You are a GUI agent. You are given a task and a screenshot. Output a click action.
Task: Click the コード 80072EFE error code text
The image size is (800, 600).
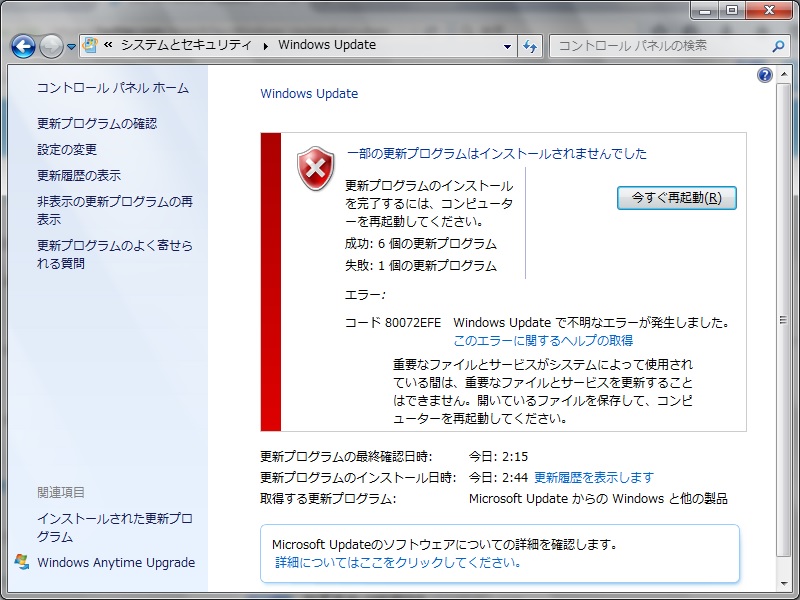pyautogui.click(x=393, y=322)
